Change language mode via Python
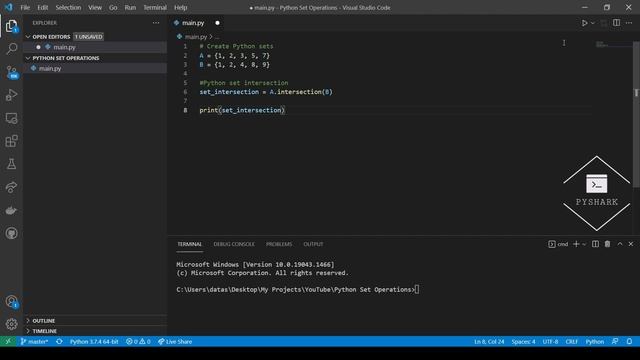 coord(595,342)
